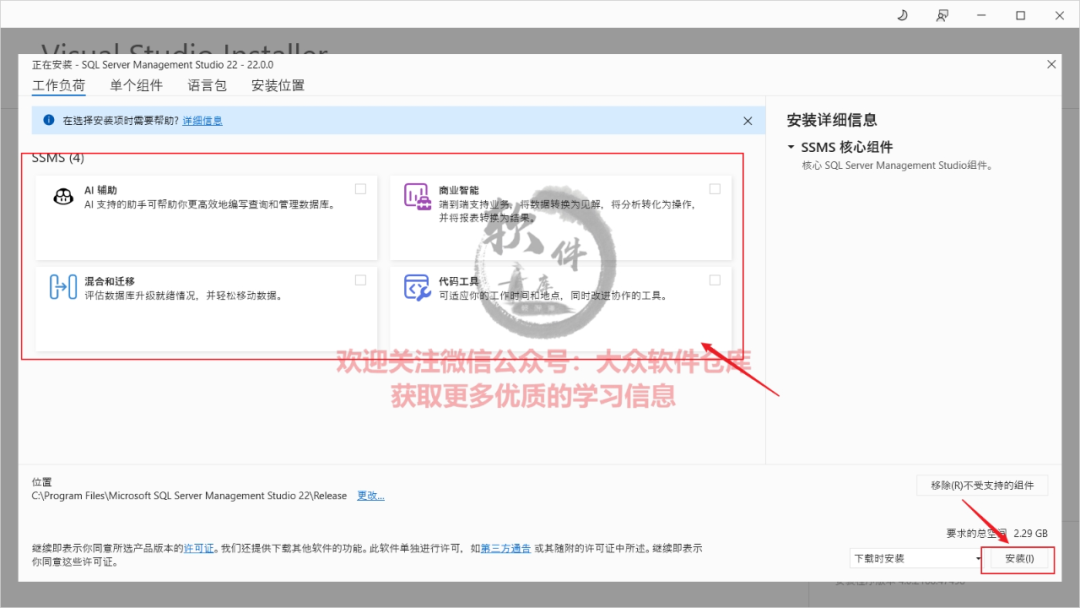This screenshot has height=608, width=1080.
Task: Open the 许可证 link
Action: [x=198, y=548]
